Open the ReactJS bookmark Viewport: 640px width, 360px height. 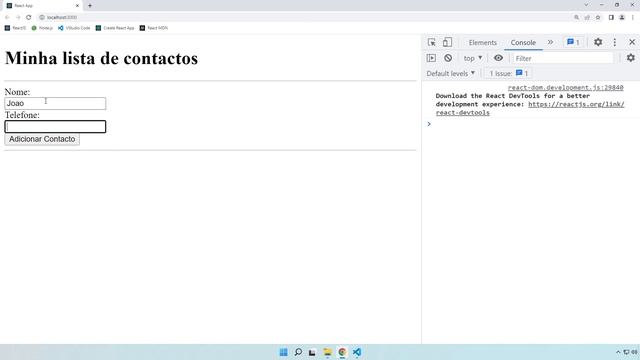coord(15,28)
